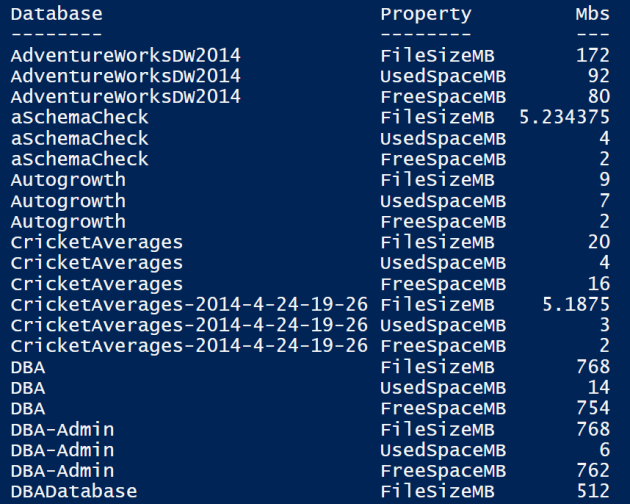The image size is (630, 504).
Task: Click AdventureWorksDW2014 in the UsedSpaceMB row
Action: click(x=125, y=76)
